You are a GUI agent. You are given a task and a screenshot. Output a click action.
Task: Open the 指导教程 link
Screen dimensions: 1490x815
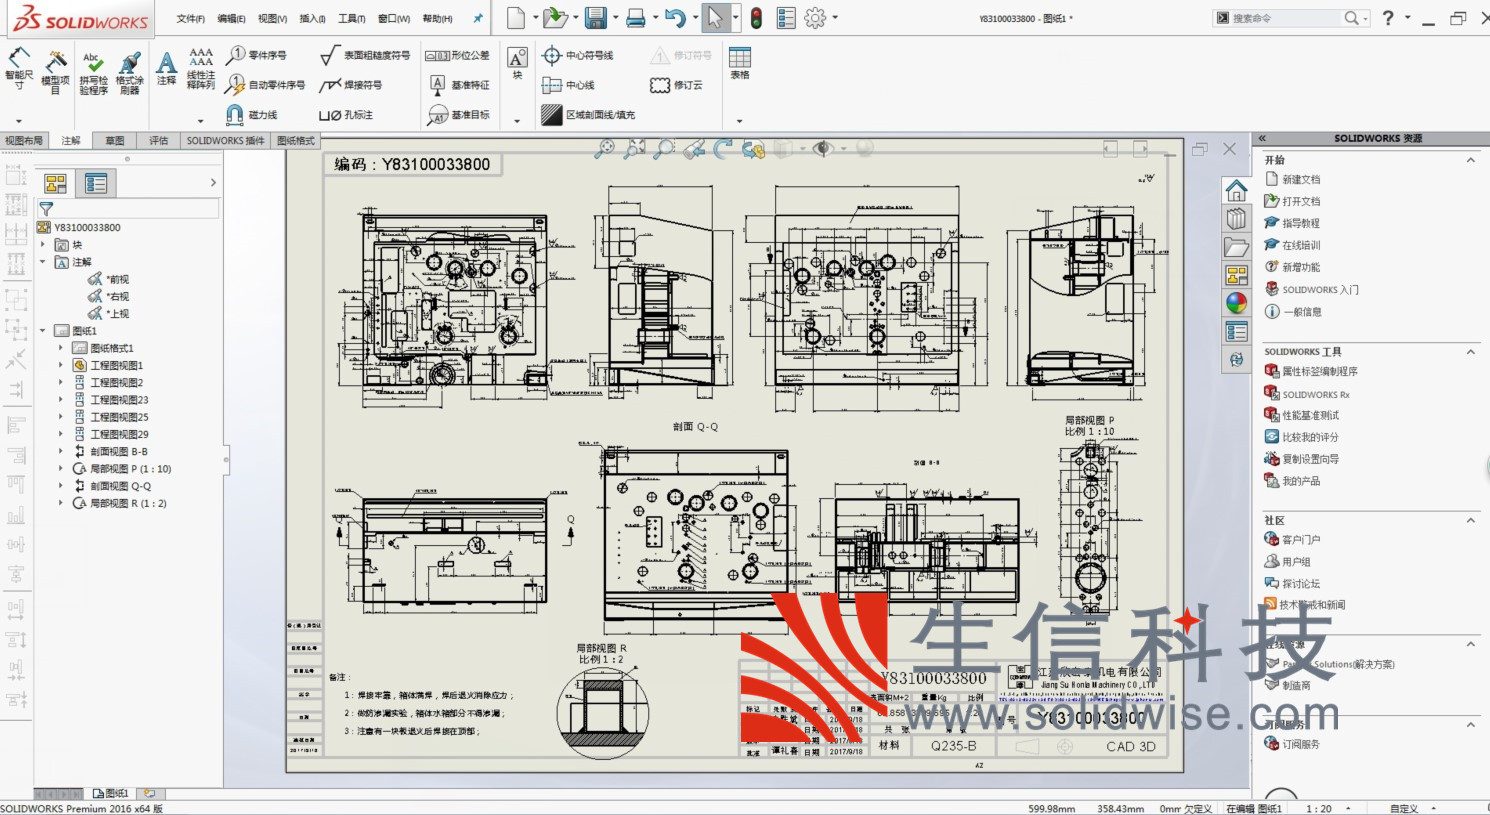point(1301,224)
